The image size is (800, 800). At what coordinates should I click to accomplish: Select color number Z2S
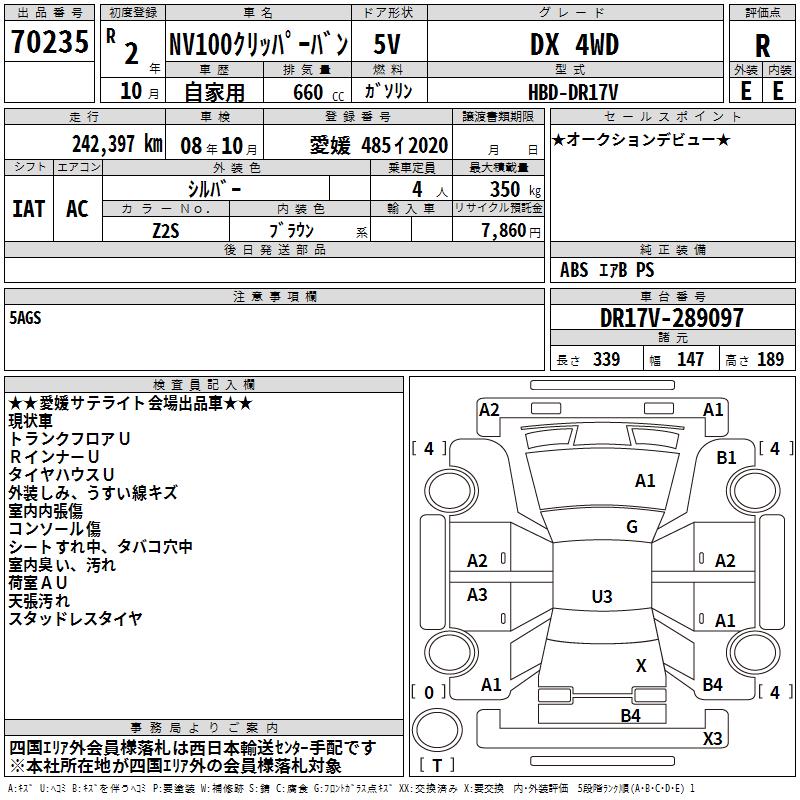(x=167, y=229)
